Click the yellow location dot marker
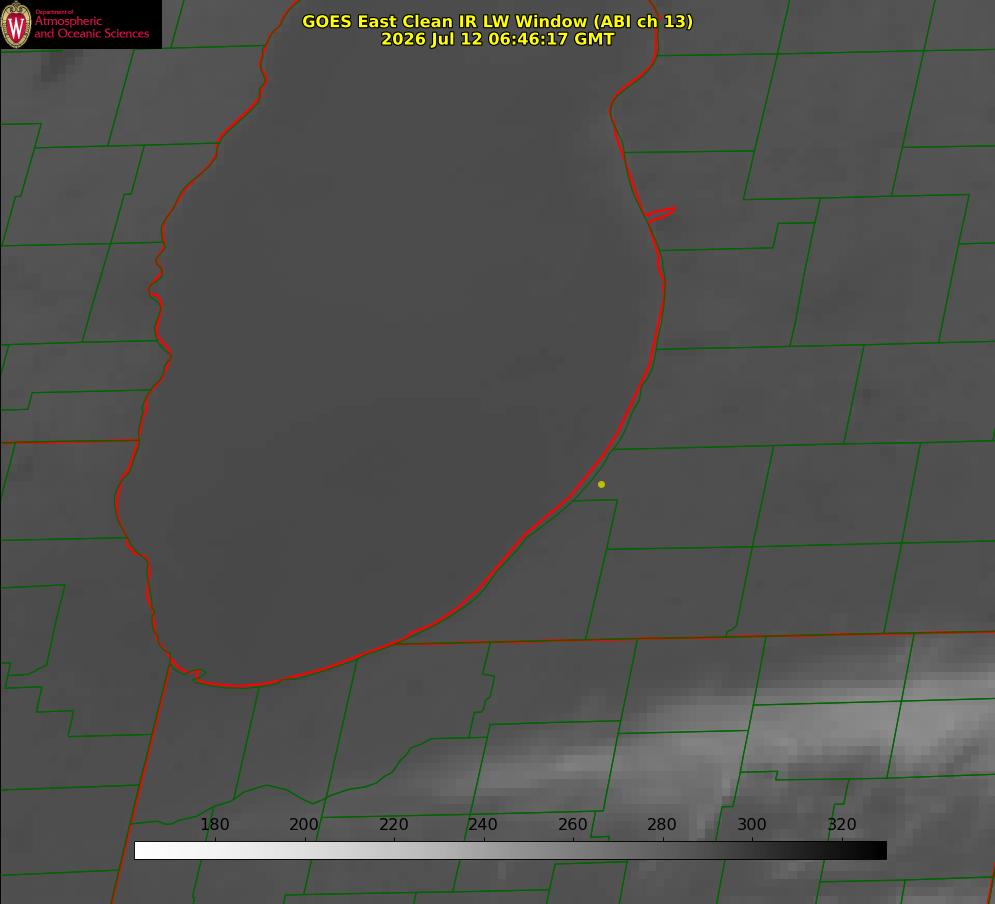The width and height of the screenshot is (995, 904). (x=602, y=484)
